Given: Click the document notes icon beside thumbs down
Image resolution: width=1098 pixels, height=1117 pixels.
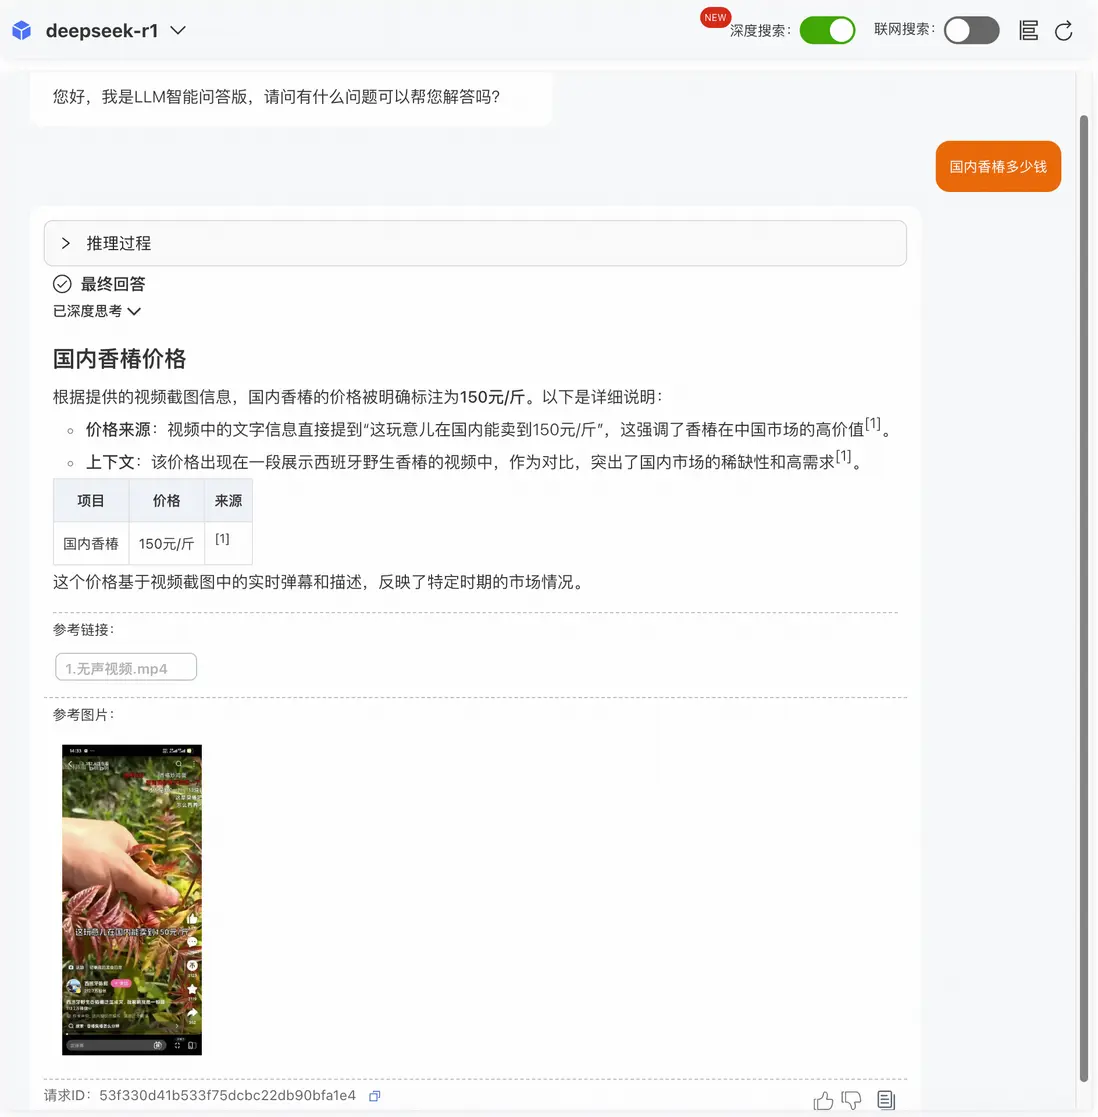Looking at the screenshot, I should coord(886,1100).
